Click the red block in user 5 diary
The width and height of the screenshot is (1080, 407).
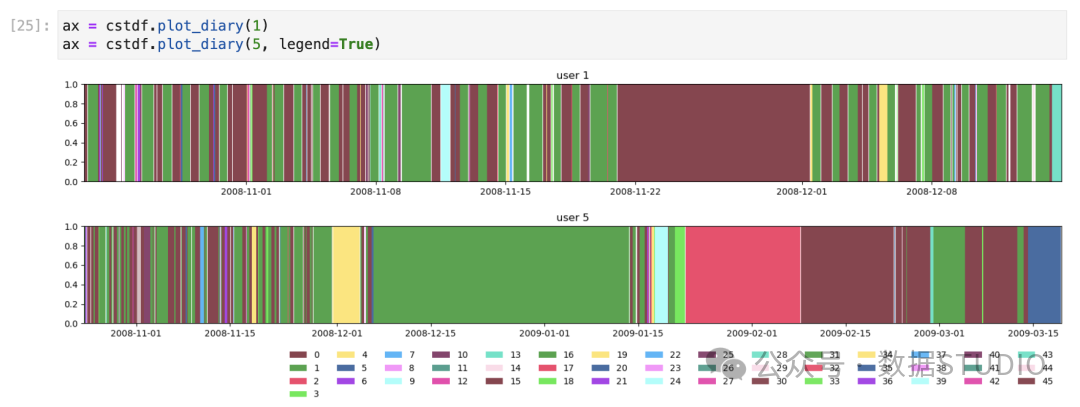pos(743,274)
